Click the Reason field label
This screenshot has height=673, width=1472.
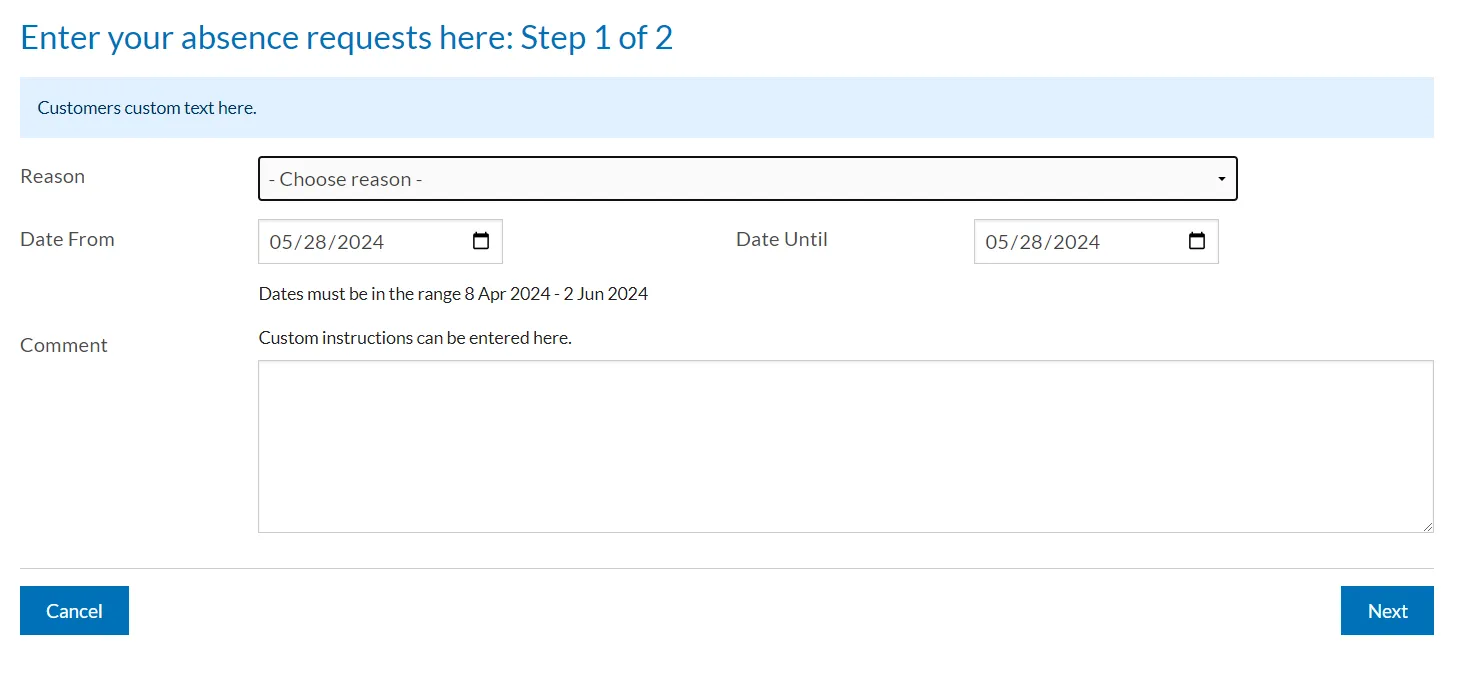tap(52, 176)
